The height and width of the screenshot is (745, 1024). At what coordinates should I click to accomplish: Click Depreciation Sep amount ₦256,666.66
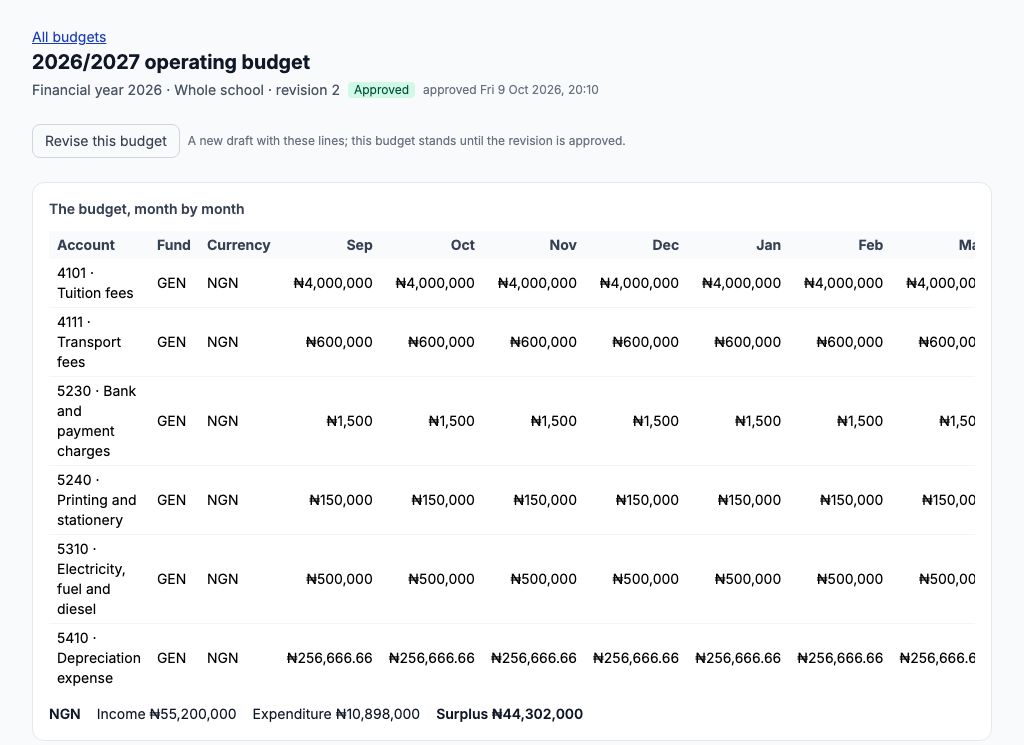(330, 658)
